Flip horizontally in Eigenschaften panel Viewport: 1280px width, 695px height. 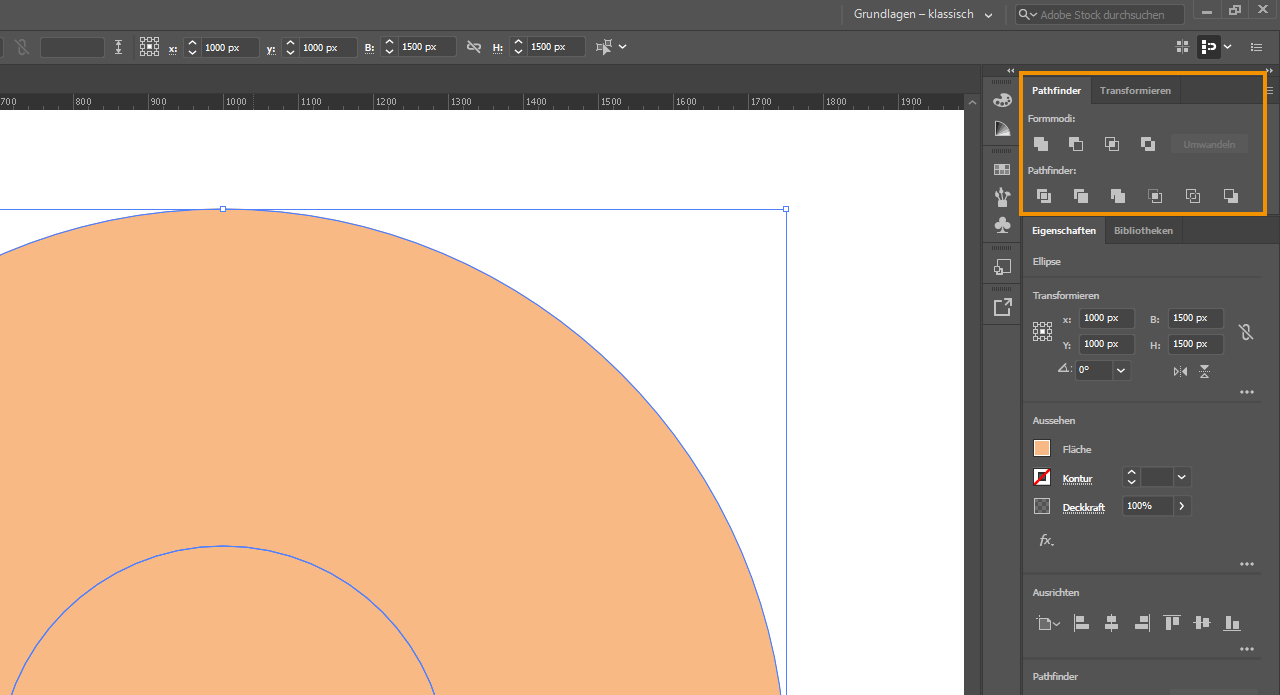point(1180,371)
